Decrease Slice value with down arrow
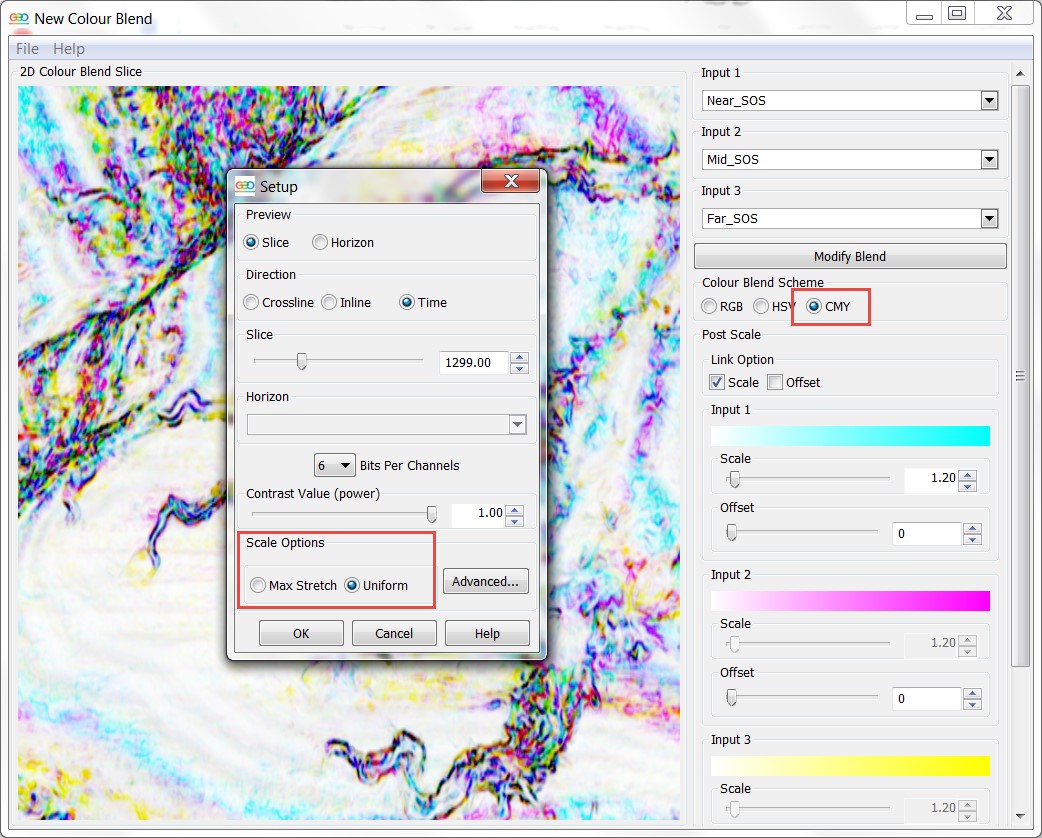Screen dimensions: 1042x838 [x=520, y=368]
